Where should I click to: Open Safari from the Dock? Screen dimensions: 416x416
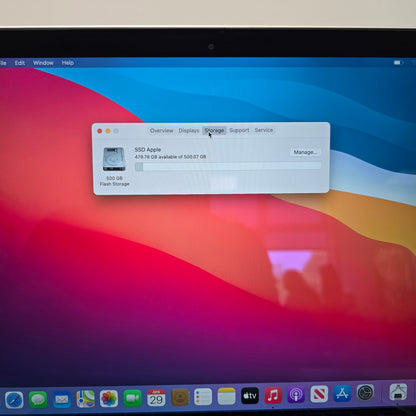tap(14, 400)
